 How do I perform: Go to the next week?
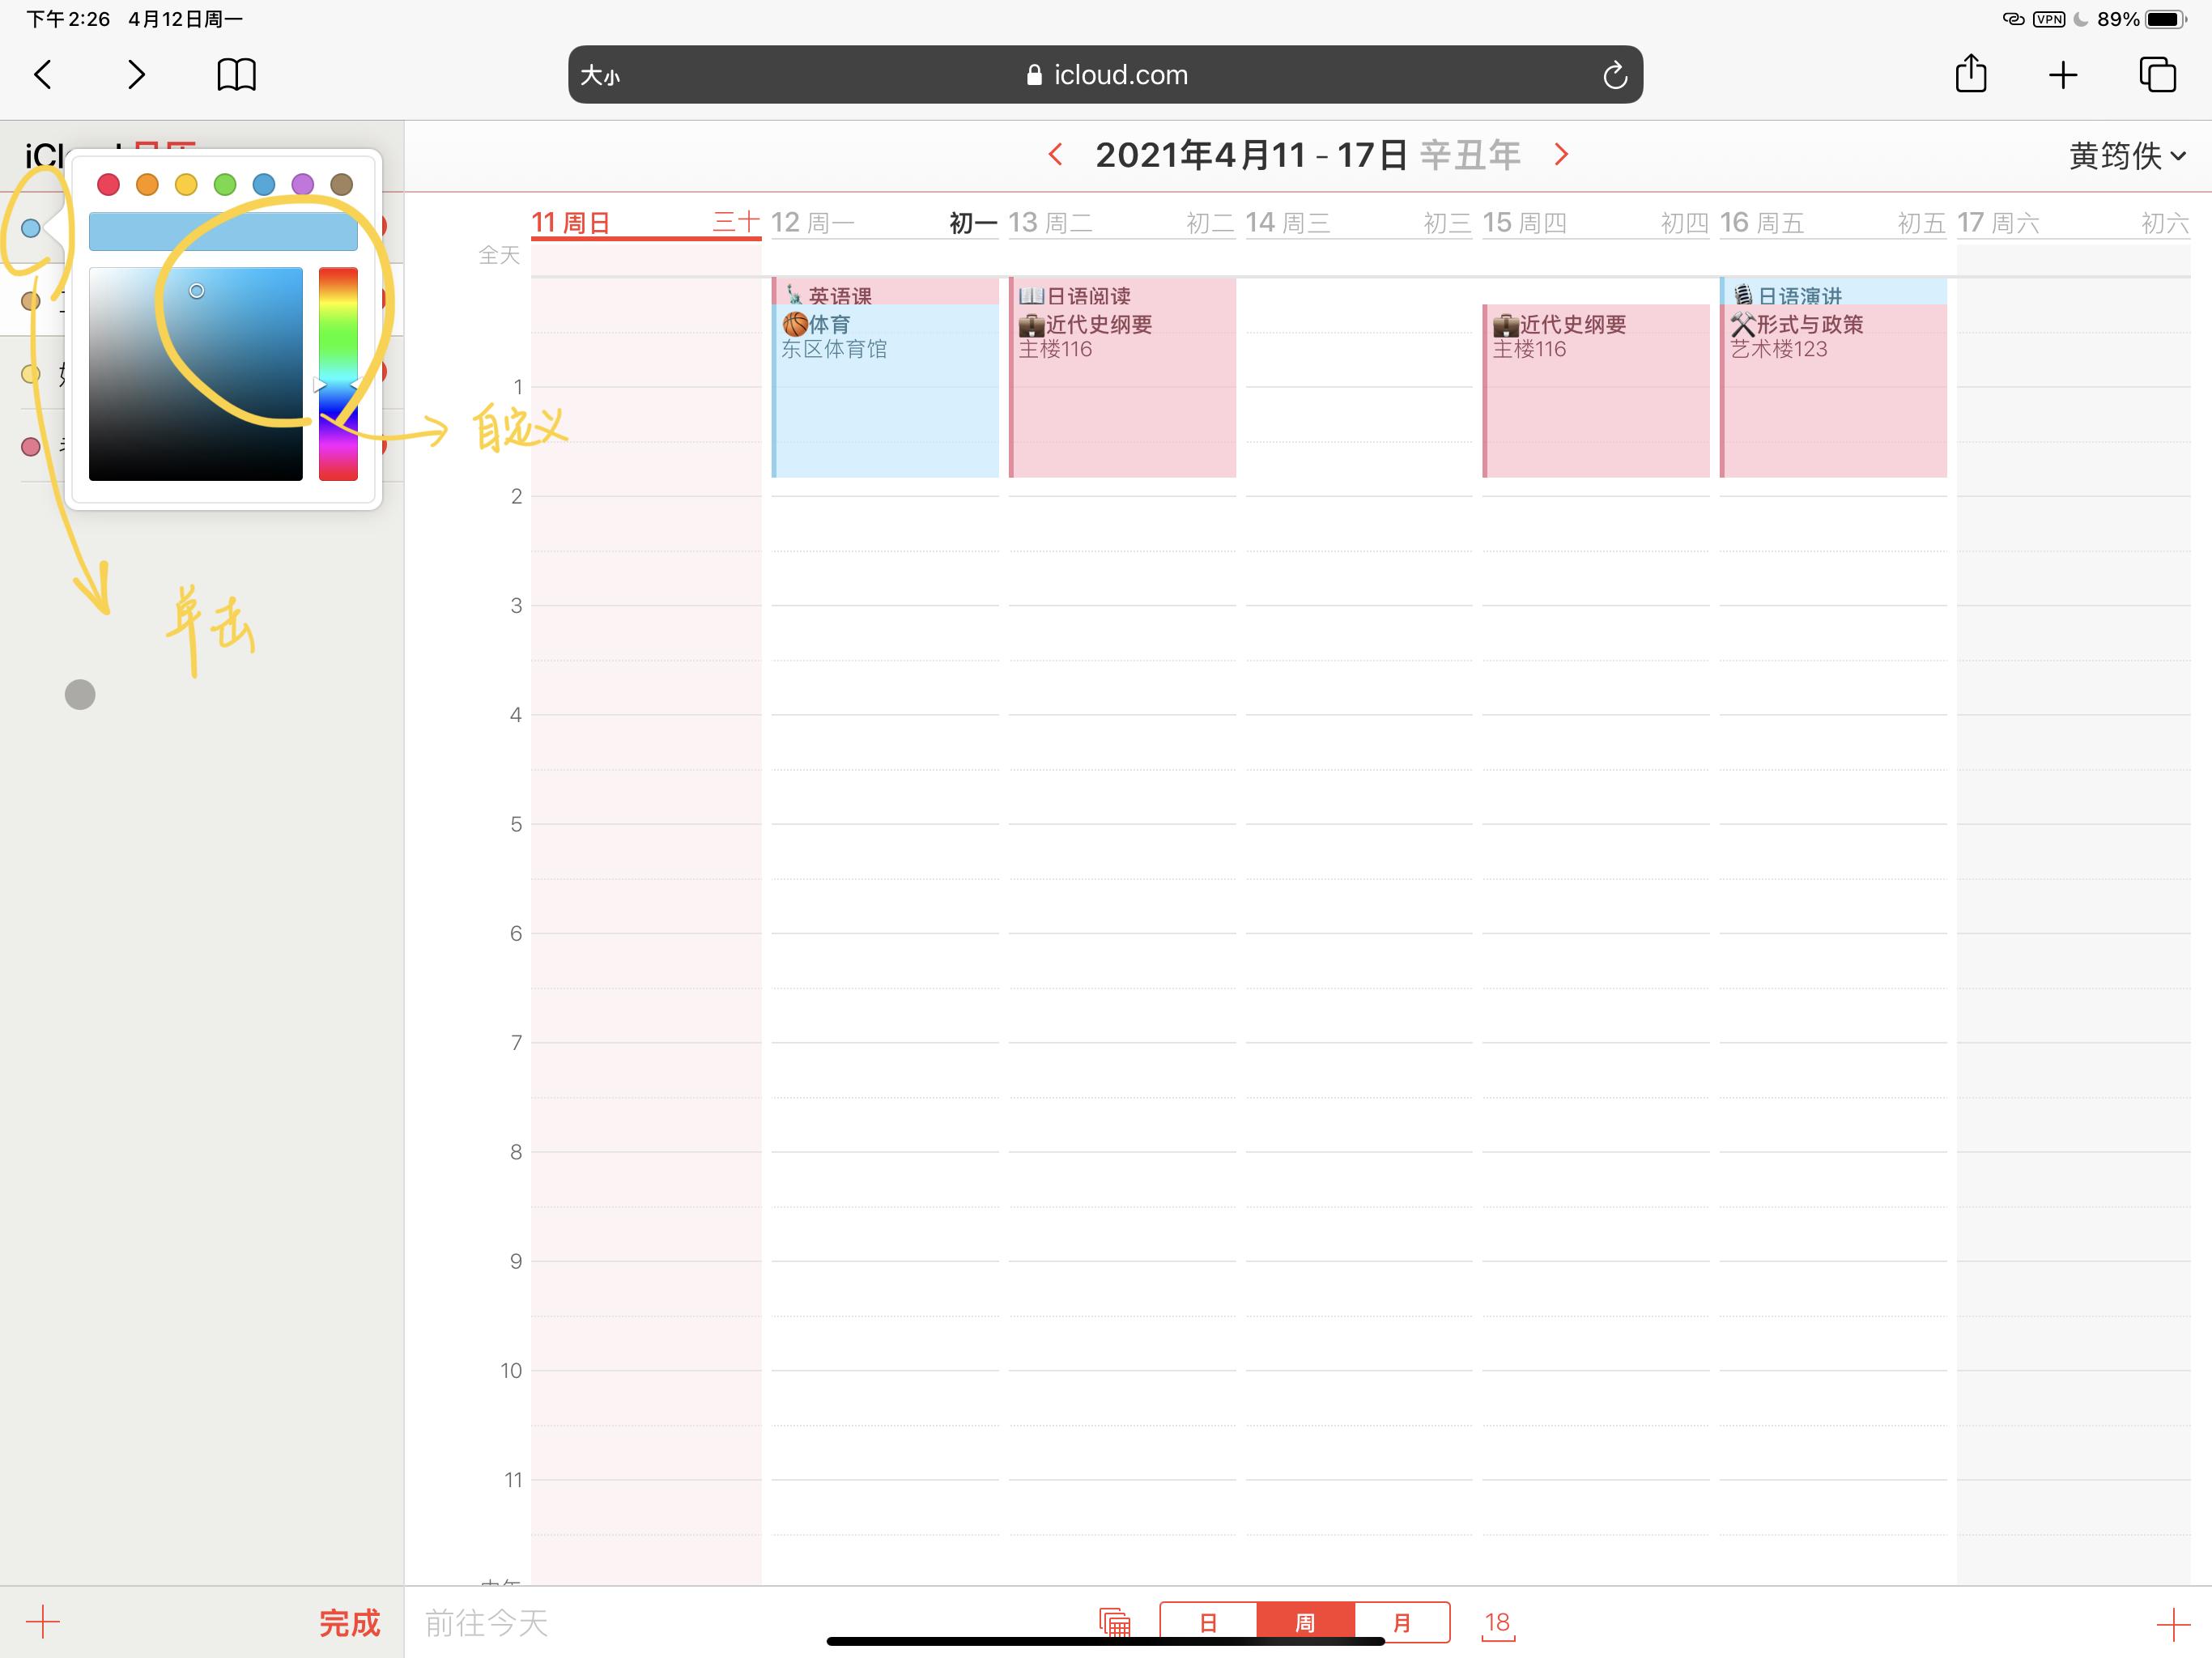(x=1561, y=154)
